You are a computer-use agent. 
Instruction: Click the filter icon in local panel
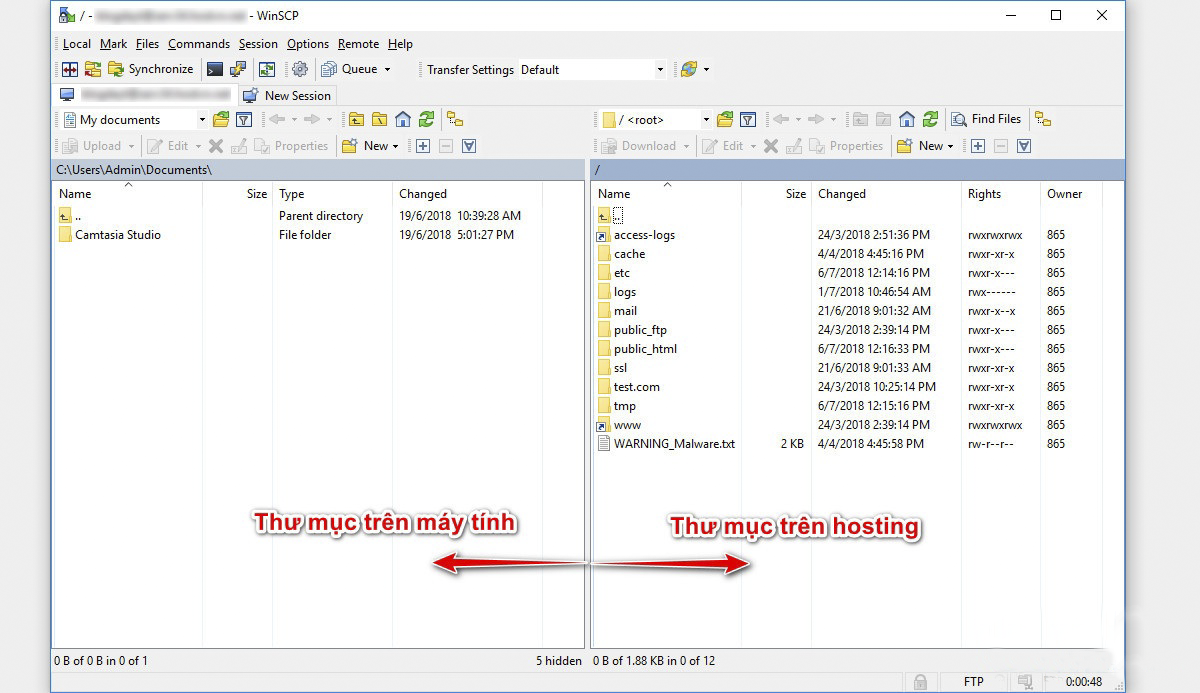[x=243, y=119]
